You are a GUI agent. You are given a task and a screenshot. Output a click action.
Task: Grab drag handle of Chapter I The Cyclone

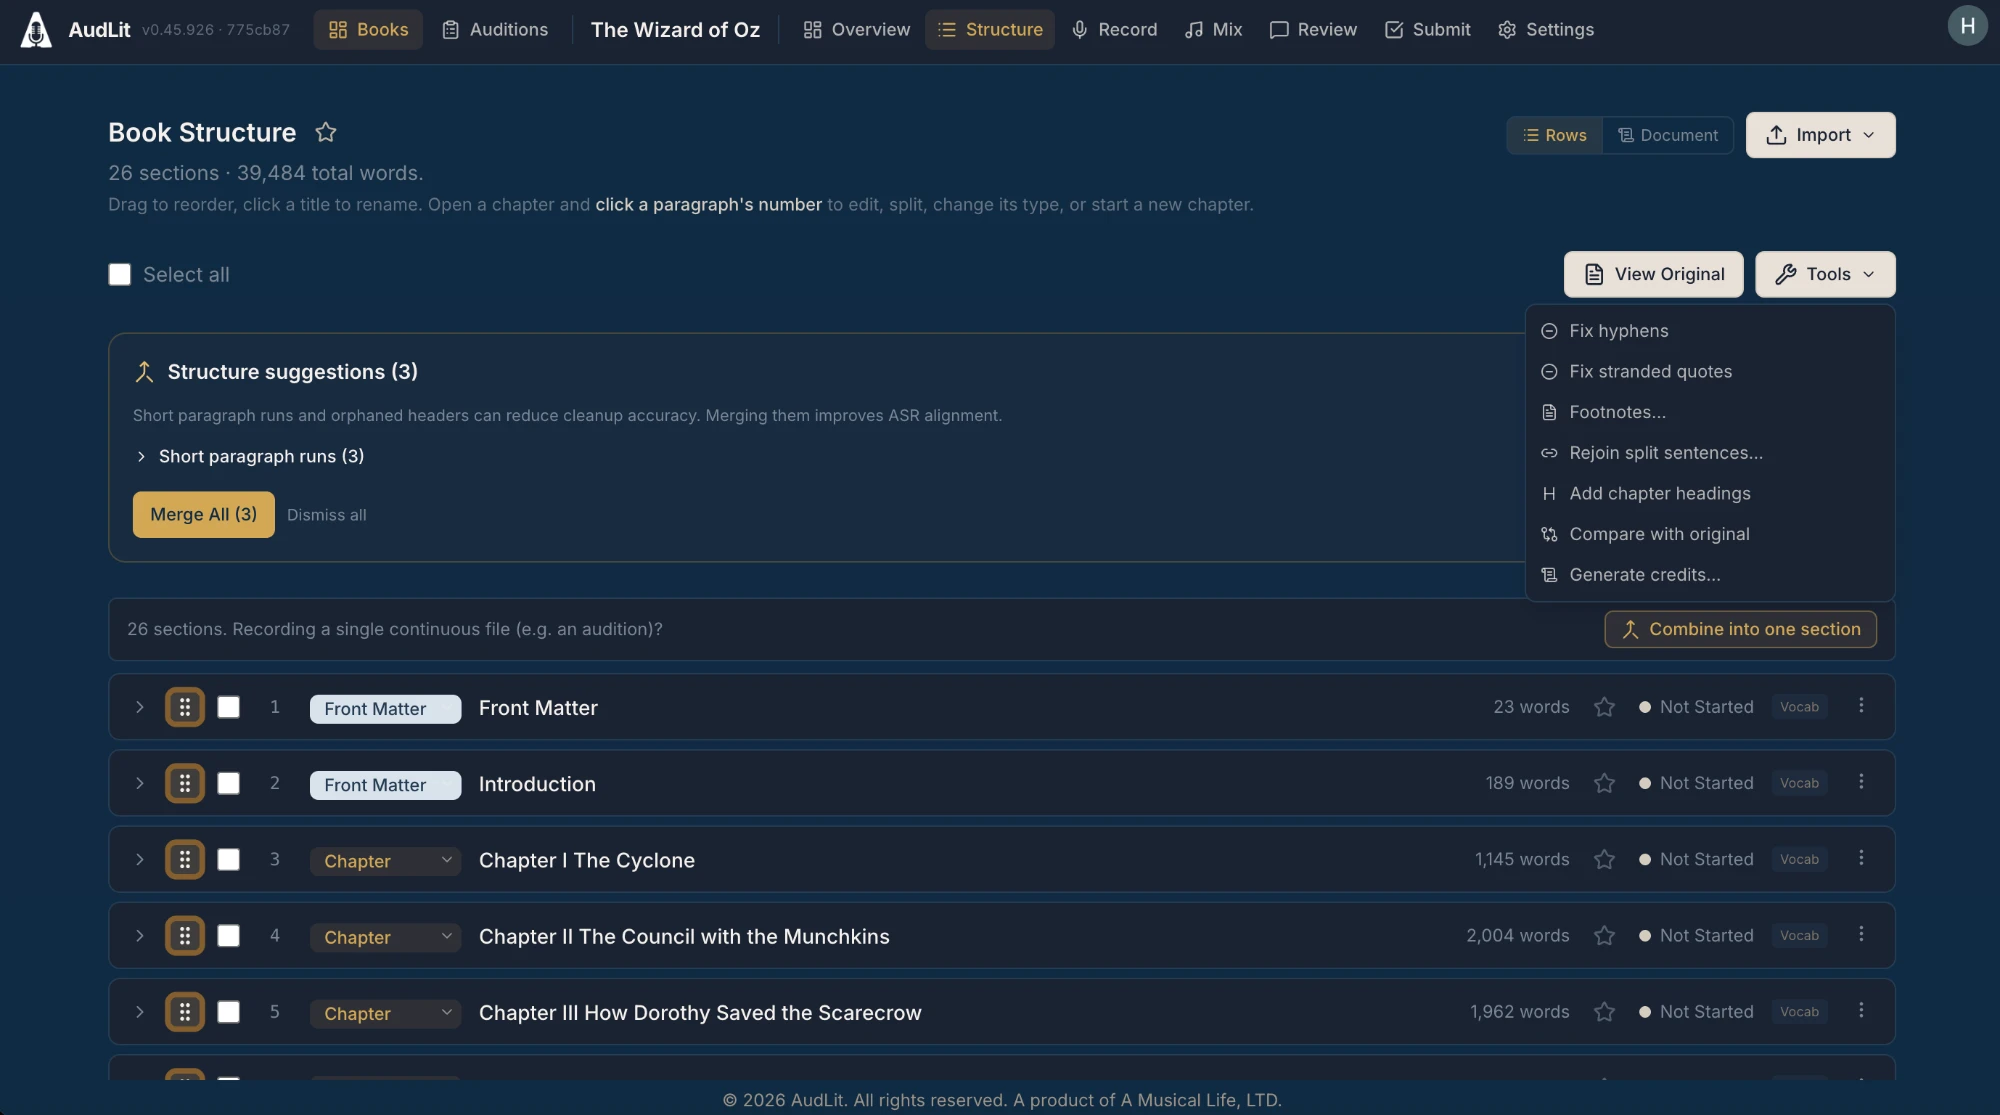pyautogui.click(x=185, y=859)
